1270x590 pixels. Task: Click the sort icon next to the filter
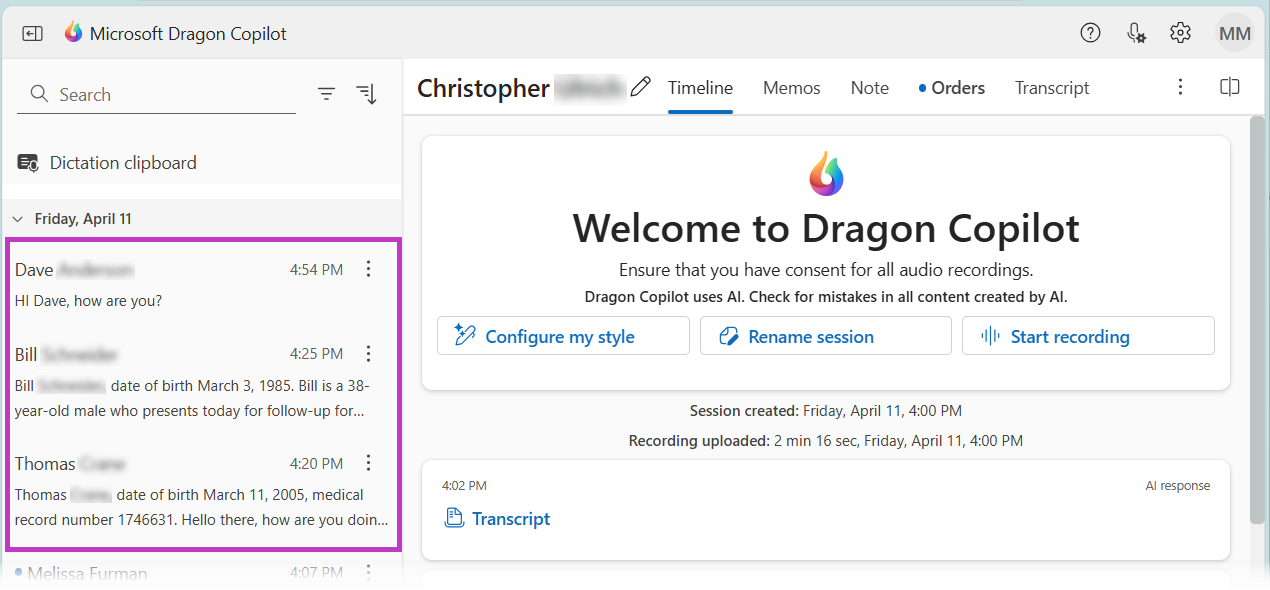tap(367, 93)
